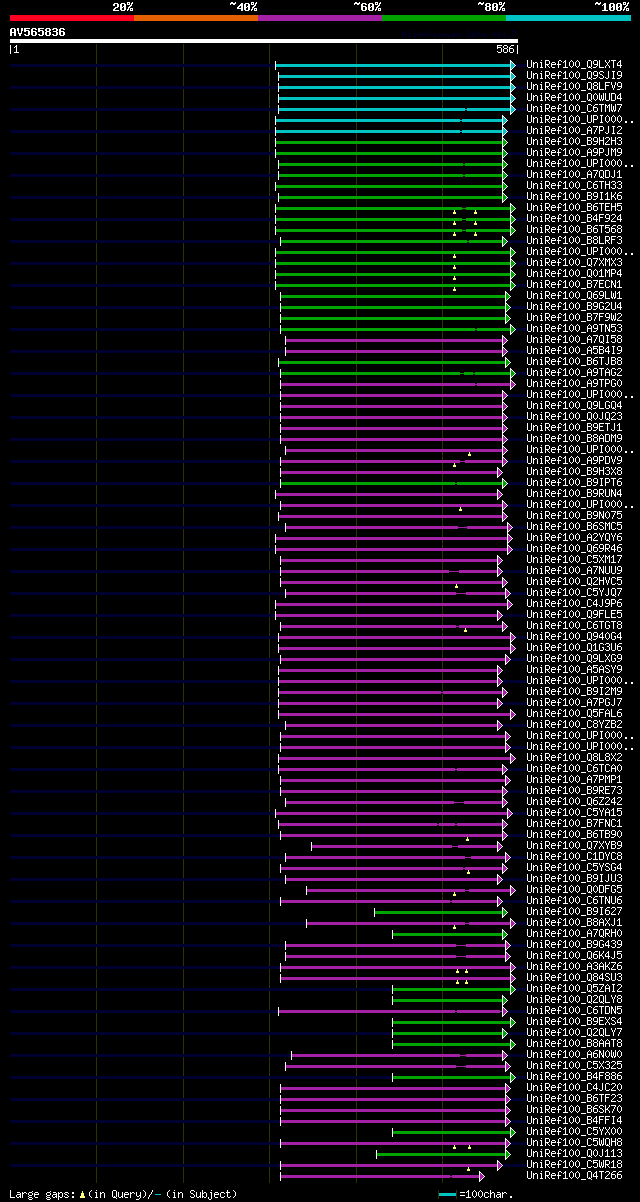Image resolution: width=640 pixels, height=1202 pixels.
Task: Click the cyan alignment bar for Q9LXT4
Action: pos(395,64)
